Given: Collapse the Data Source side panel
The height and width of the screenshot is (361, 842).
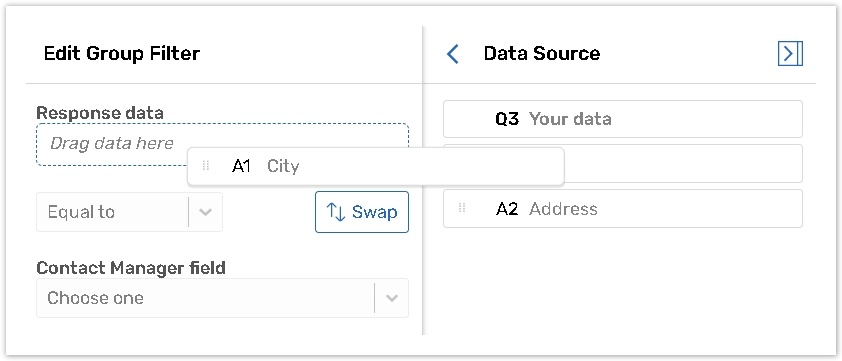Looking at the screenshot, I should click(x=790, y=53).
